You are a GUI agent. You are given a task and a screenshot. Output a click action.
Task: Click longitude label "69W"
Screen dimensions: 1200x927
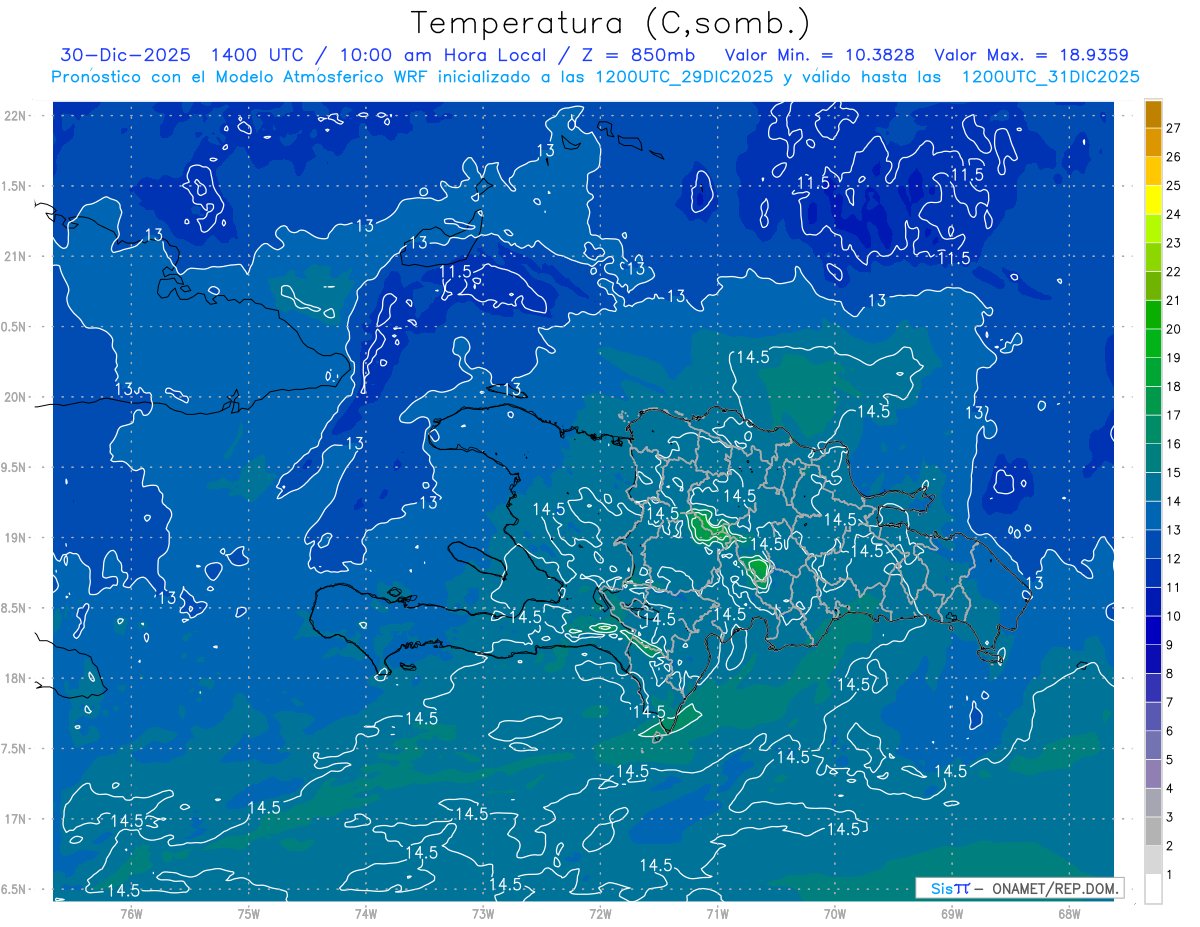(952, 914)
